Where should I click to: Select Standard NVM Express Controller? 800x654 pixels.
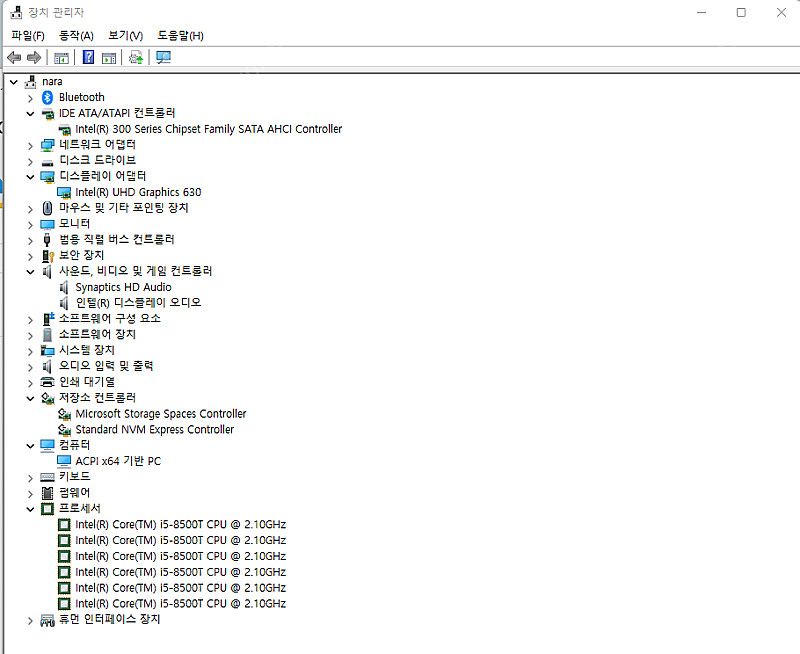pos(154,430)
